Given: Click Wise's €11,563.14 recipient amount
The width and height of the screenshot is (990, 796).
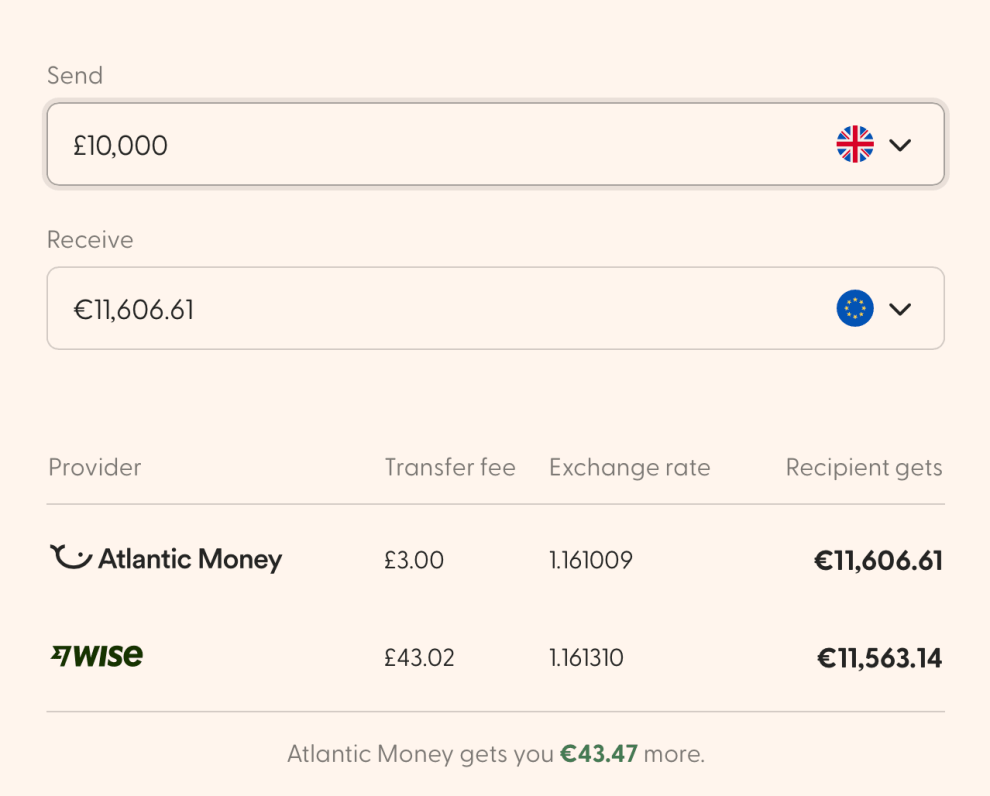Looking at the screenshot, I should (878, 657).
